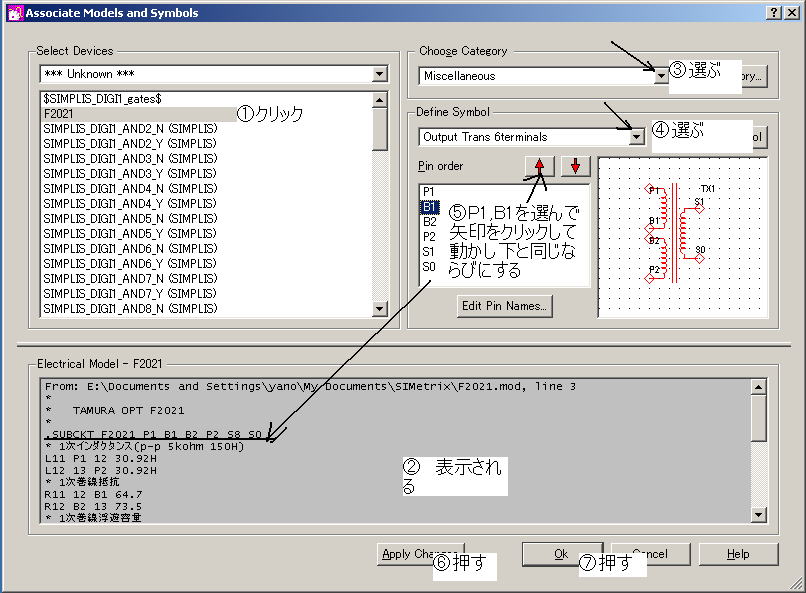Select pin P2 in the Pin order list
The height and width of the screenshot is (593, 806).
pos(429,236)
